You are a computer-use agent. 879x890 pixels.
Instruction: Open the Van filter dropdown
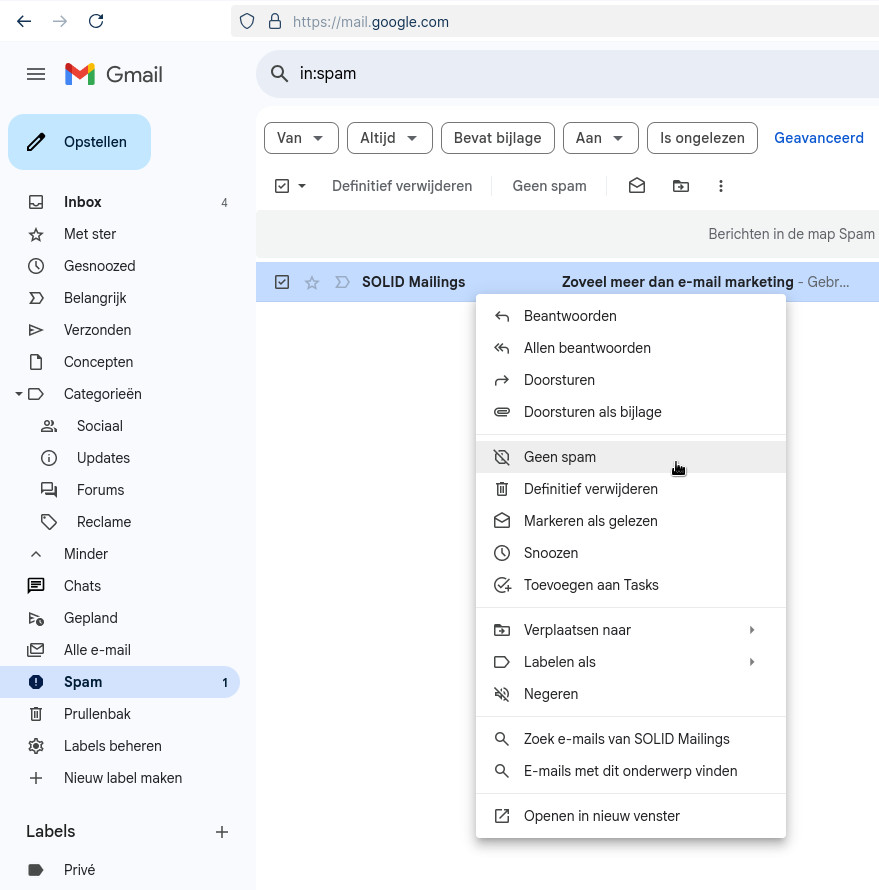click(x=301, y=138)
